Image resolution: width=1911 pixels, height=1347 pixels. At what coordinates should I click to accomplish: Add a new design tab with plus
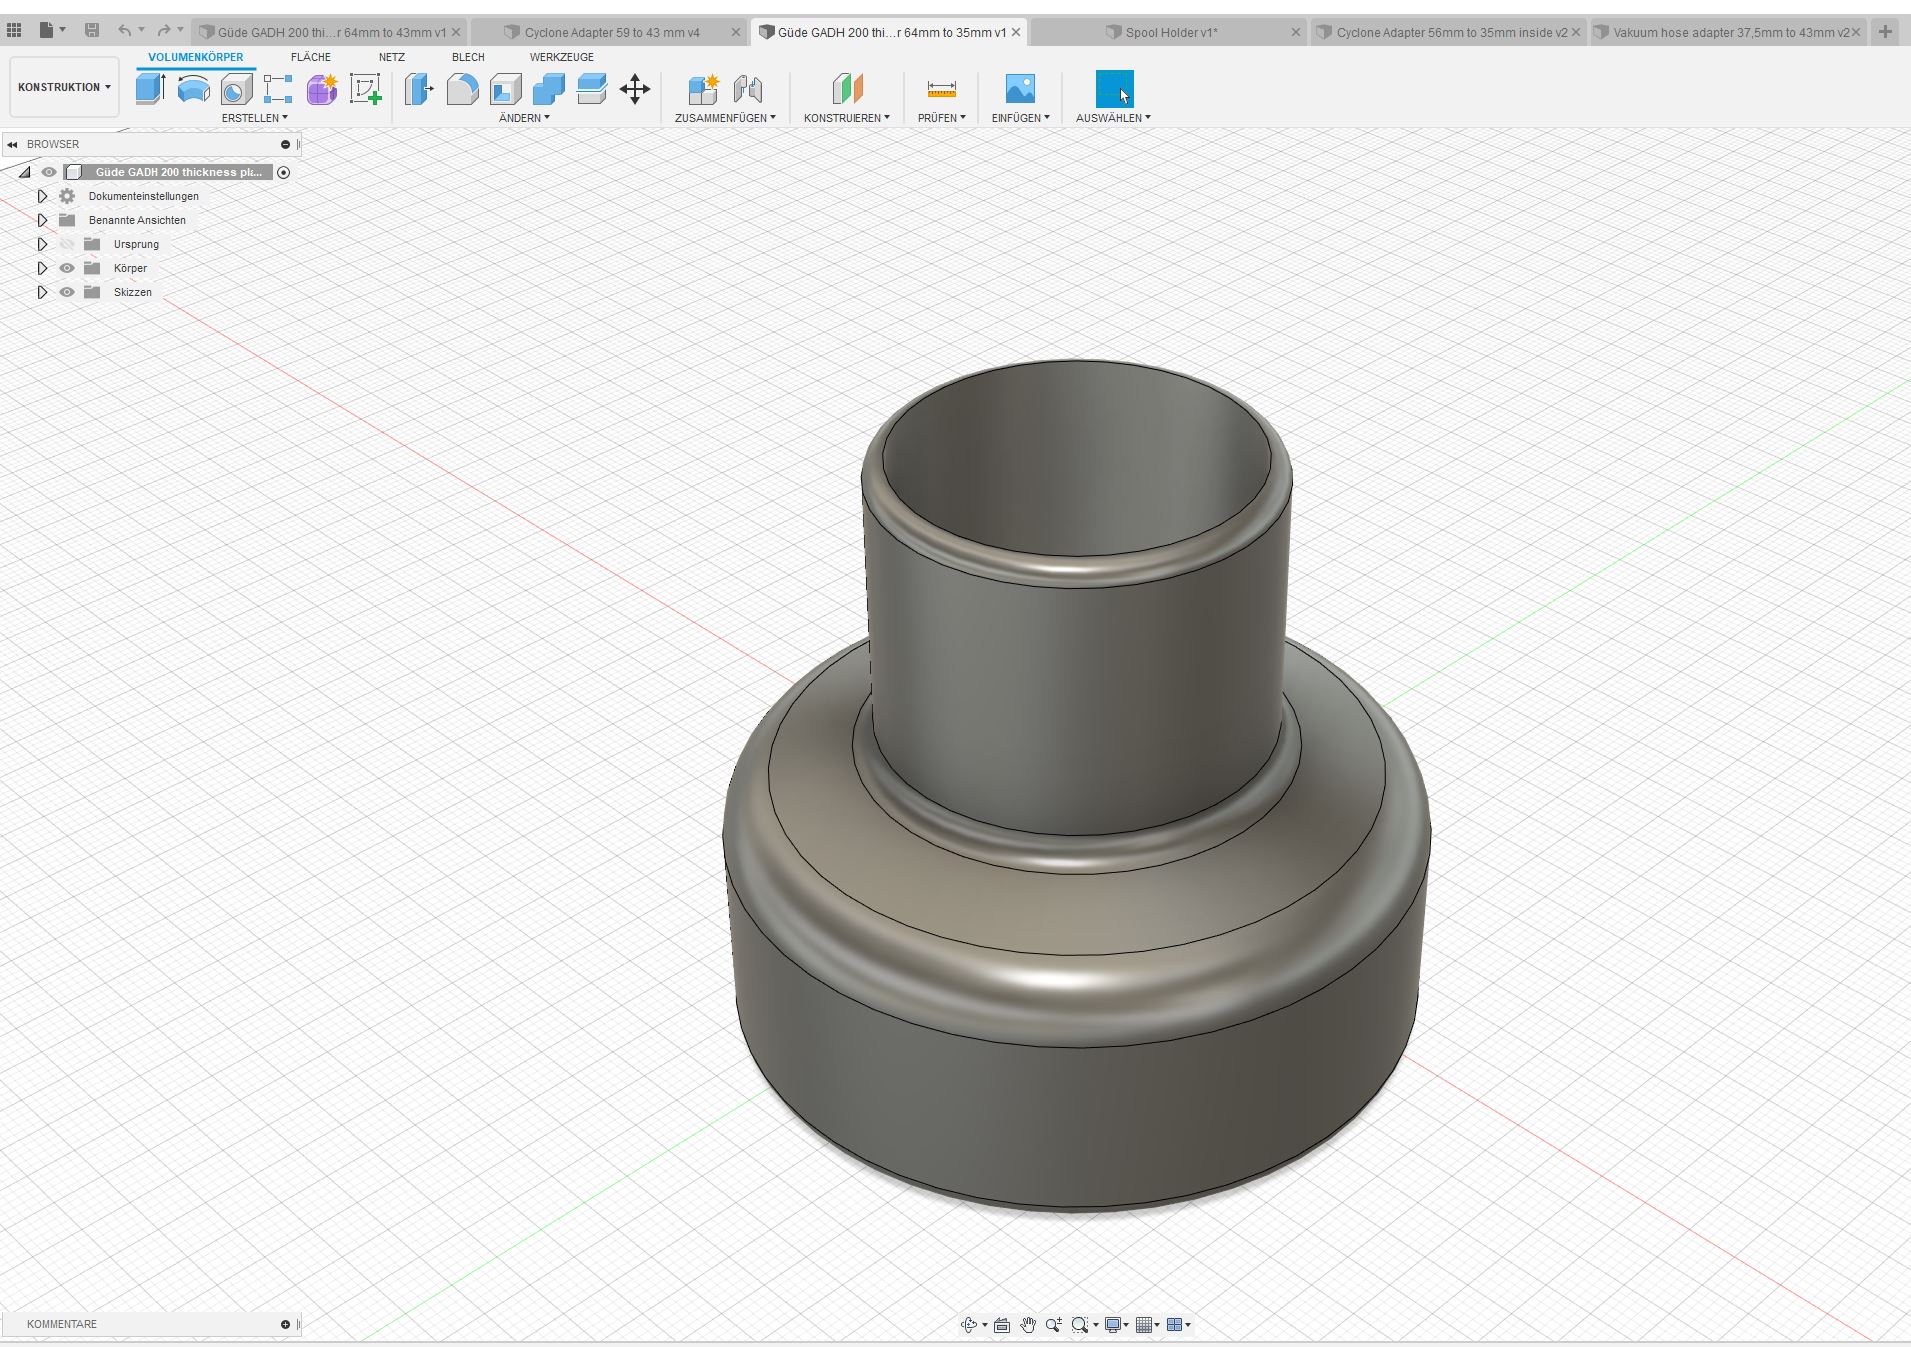[x=1885, y=32]
